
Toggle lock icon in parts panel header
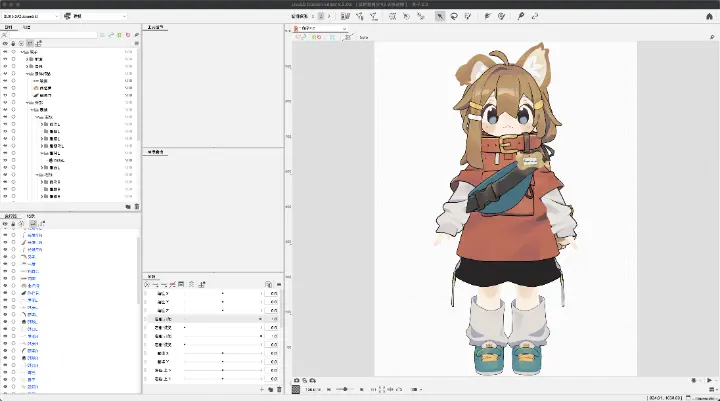(13, 44)
